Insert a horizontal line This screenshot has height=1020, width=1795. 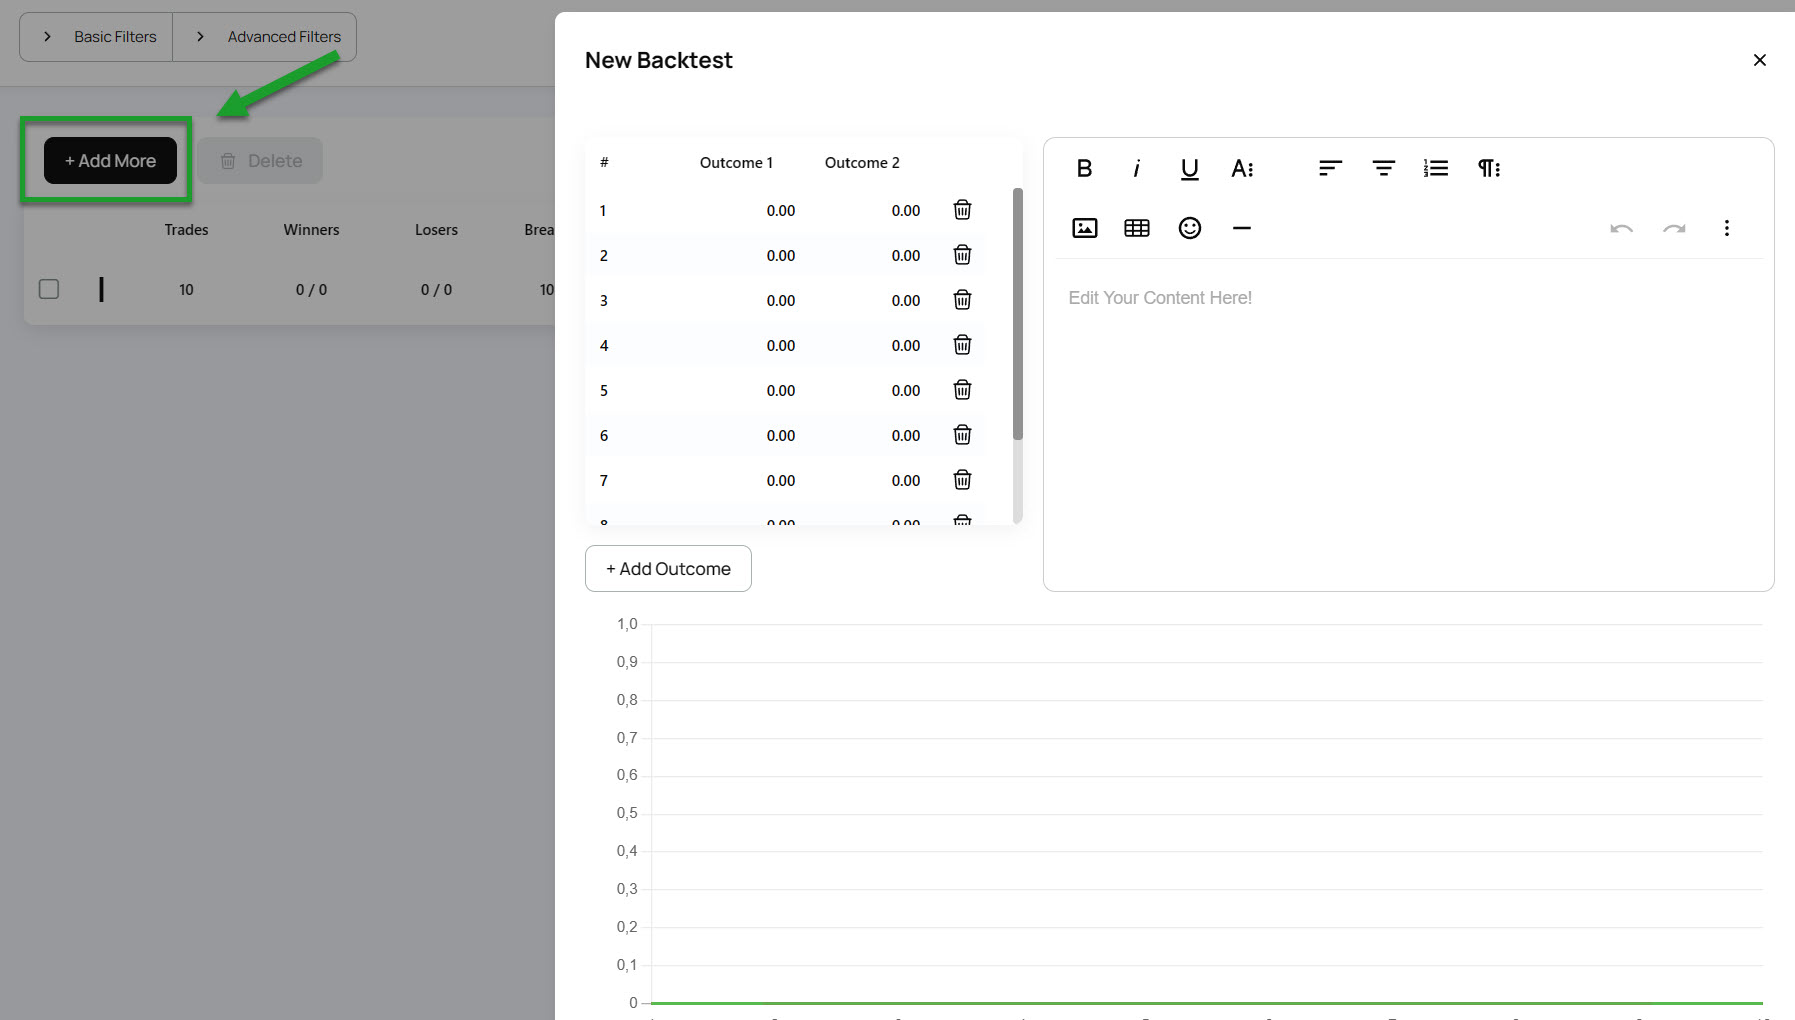click(x=1242, y=228)
